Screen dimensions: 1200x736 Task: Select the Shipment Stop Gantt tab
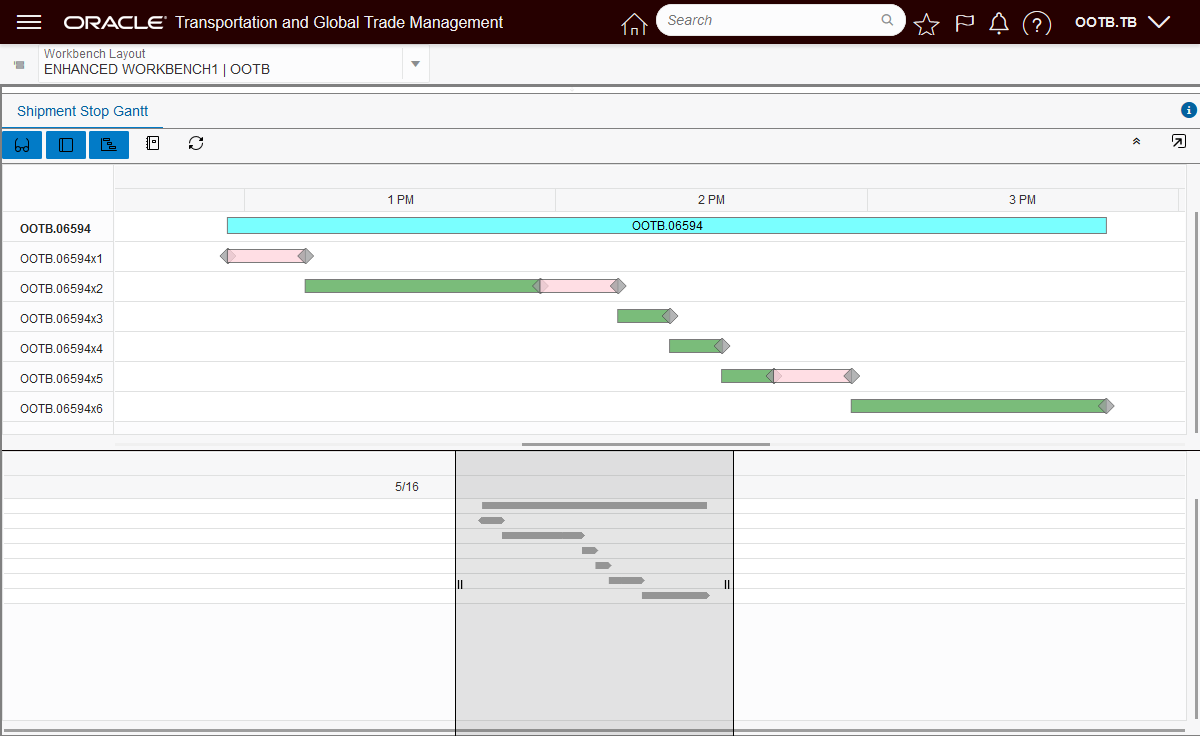click(x=82, y=111)
